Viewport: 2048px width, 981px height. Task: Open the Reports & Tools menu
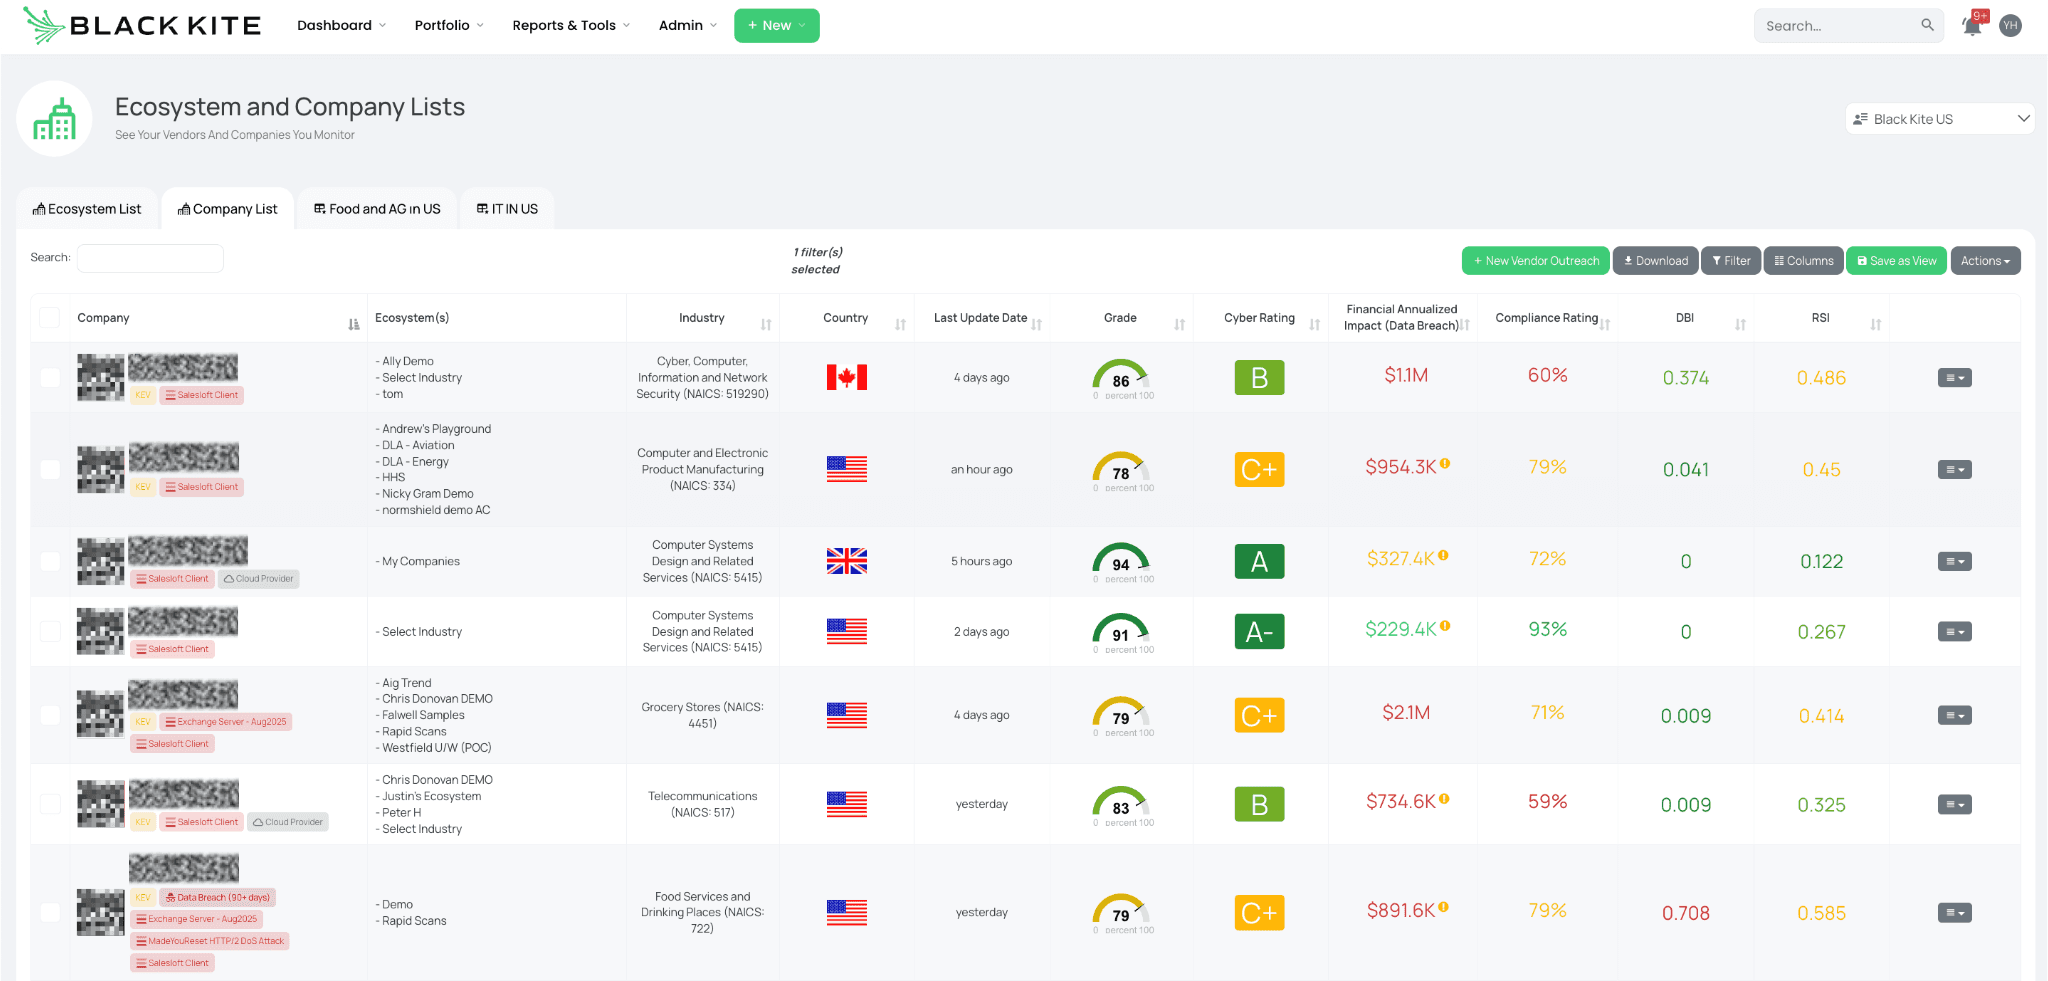pyautogui.click(x=570, y=26)
